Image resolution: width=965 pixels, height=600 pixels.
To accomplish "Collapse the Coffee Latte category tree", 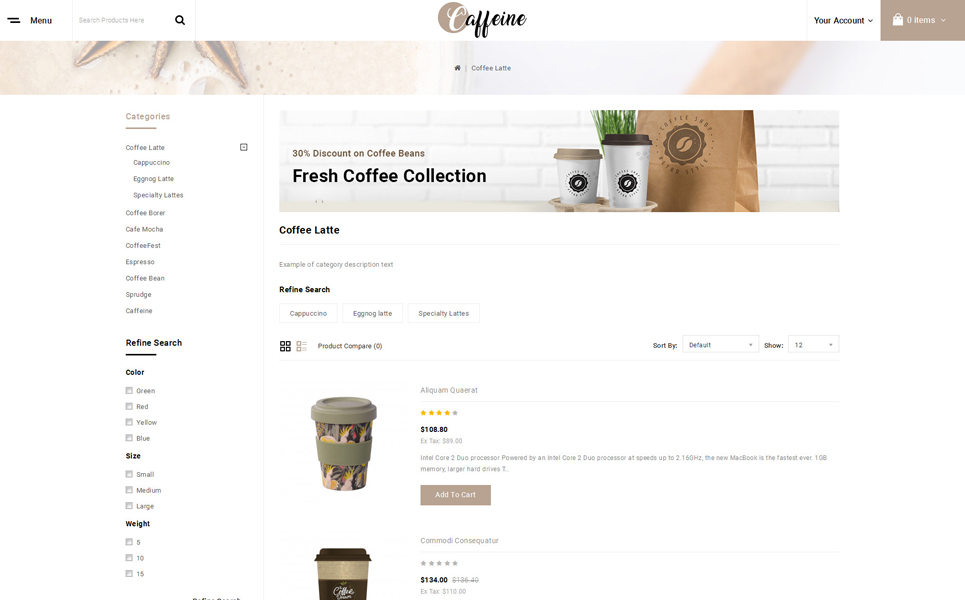I will tap(244, 147).
